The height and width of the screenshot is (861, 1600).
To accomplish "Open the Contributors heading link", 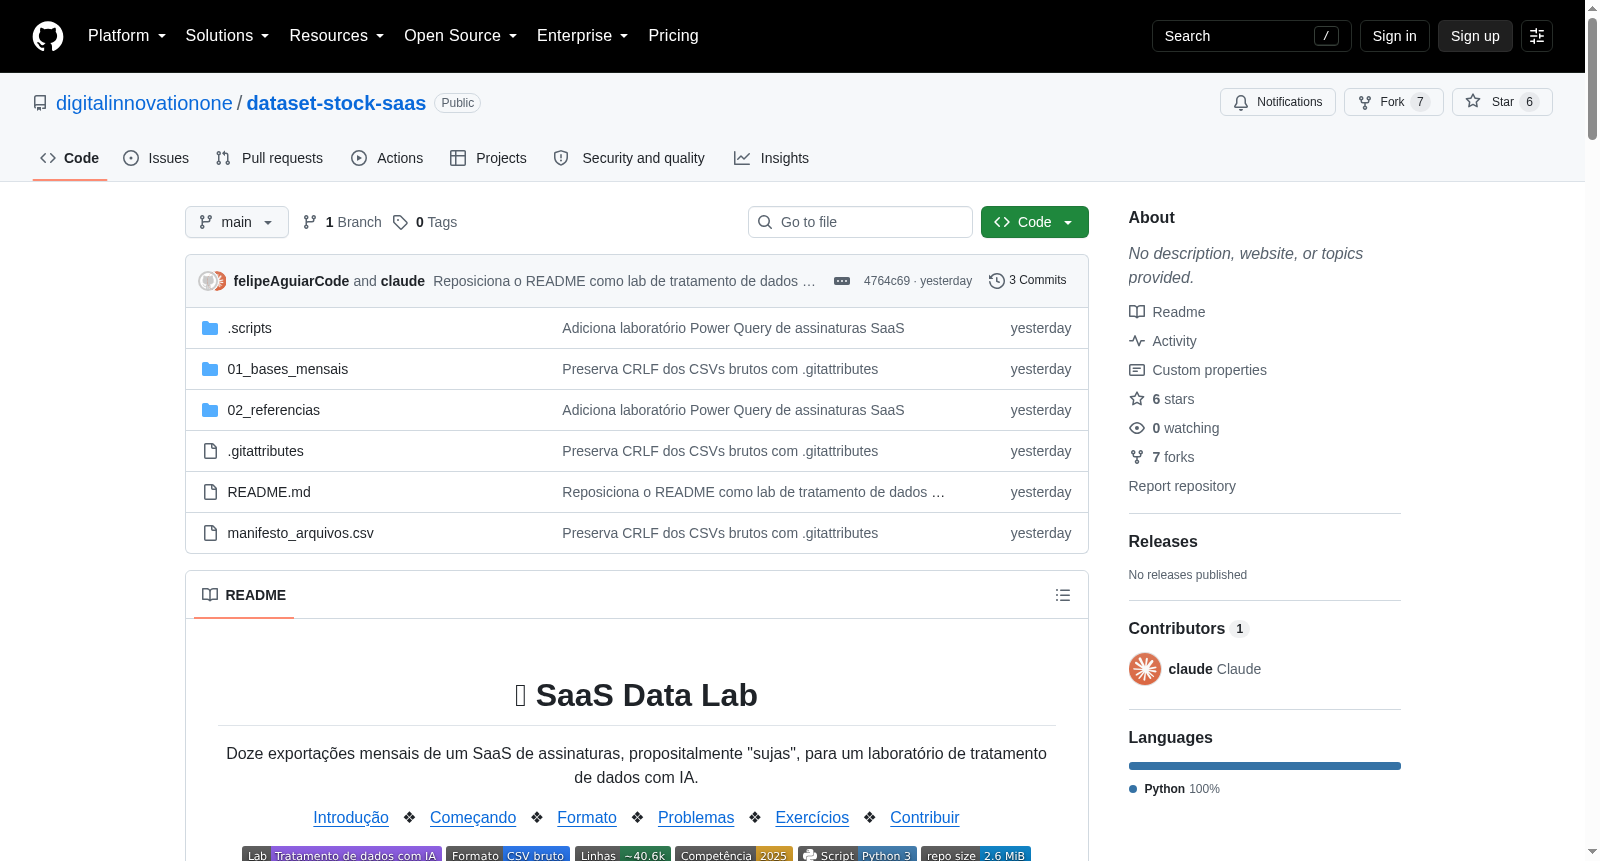I will [1188, 628].
